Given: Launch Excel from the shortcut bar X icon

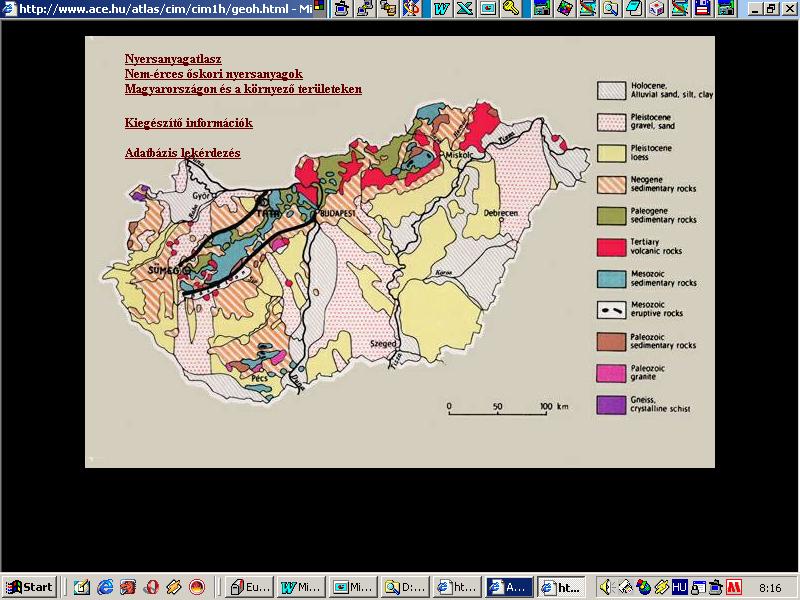Looking at the screenshot, I should click(x=465, y=9).
